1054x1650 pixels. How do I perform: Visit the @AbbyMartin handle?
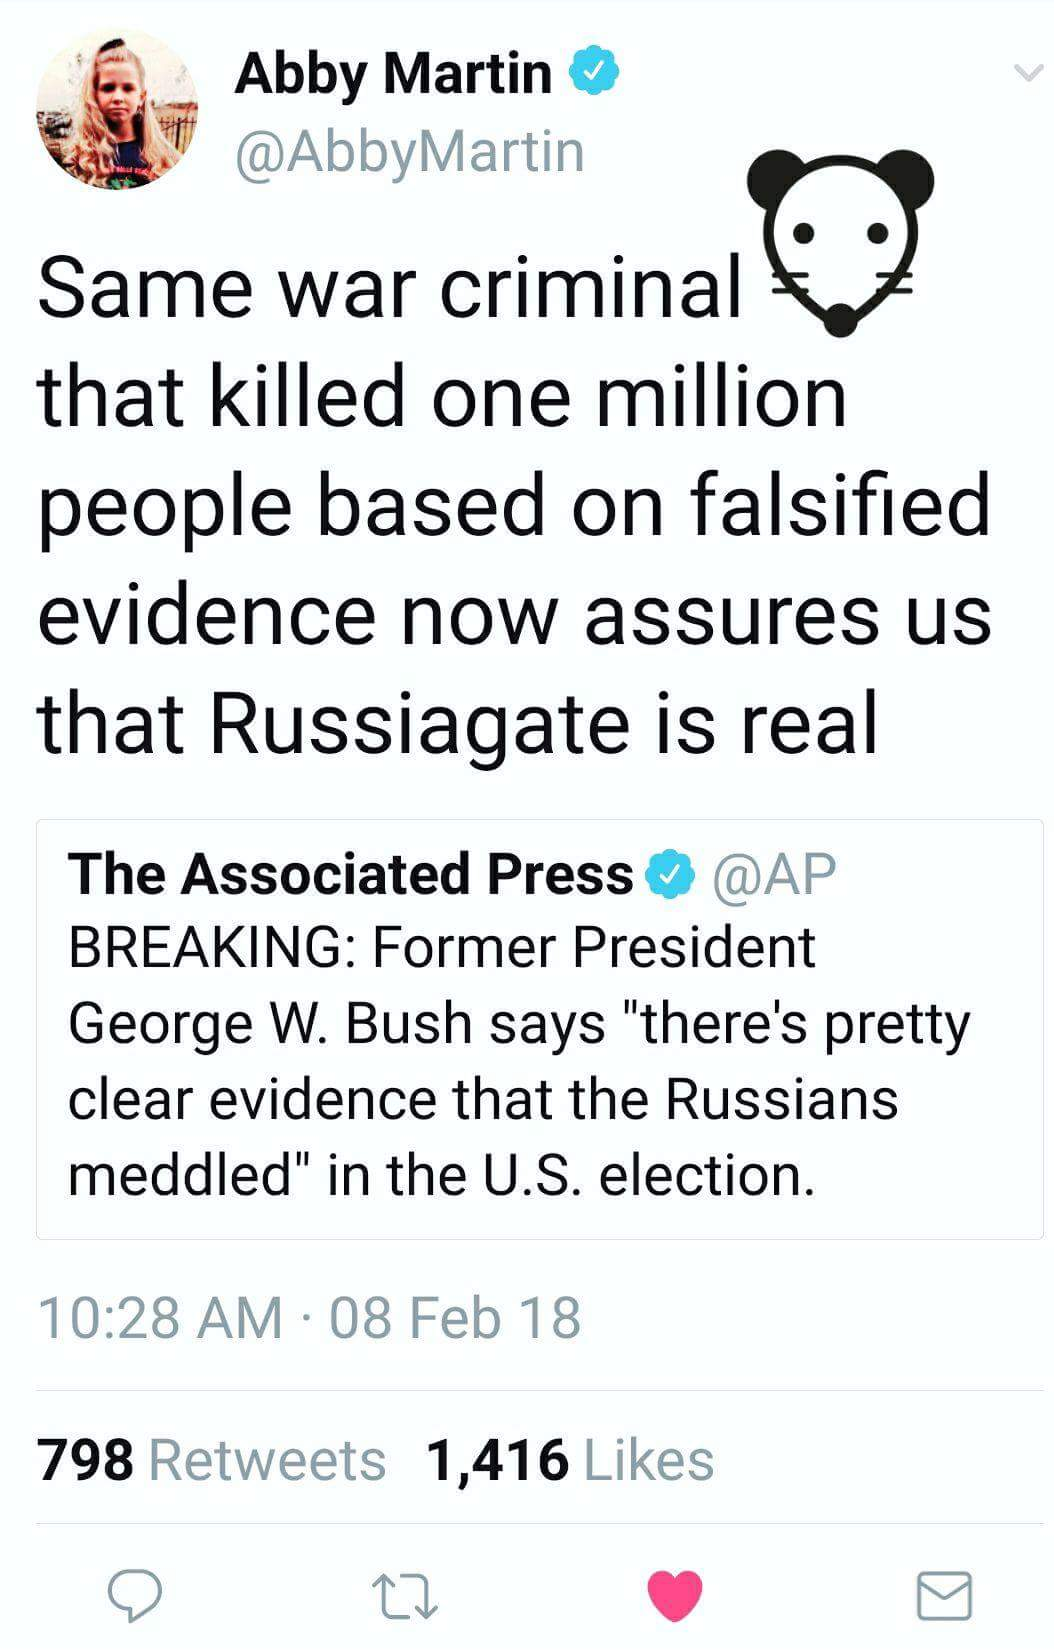409,151
